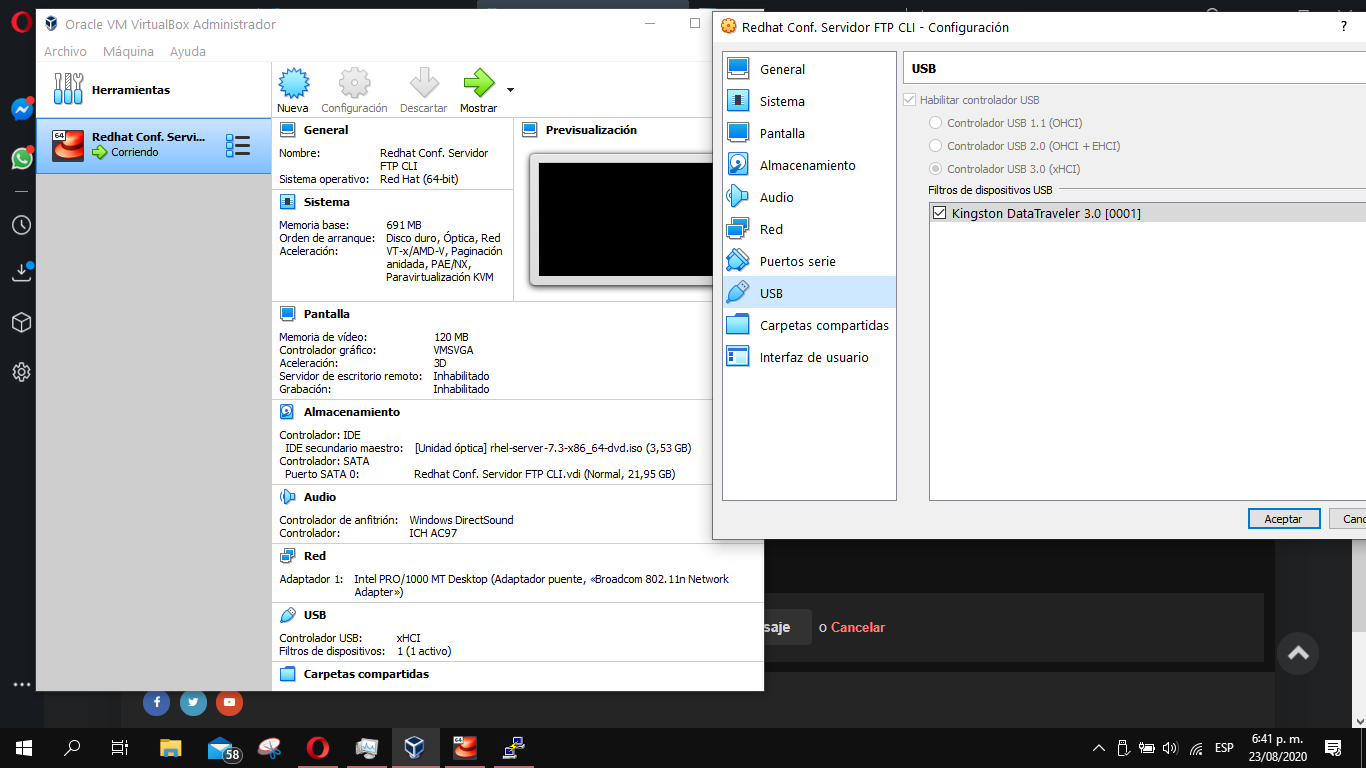The height and width of the screenshot is (768, 1366).
Task: Select Sistema in the Configuración dialog
Action: [x=809, y=101]
